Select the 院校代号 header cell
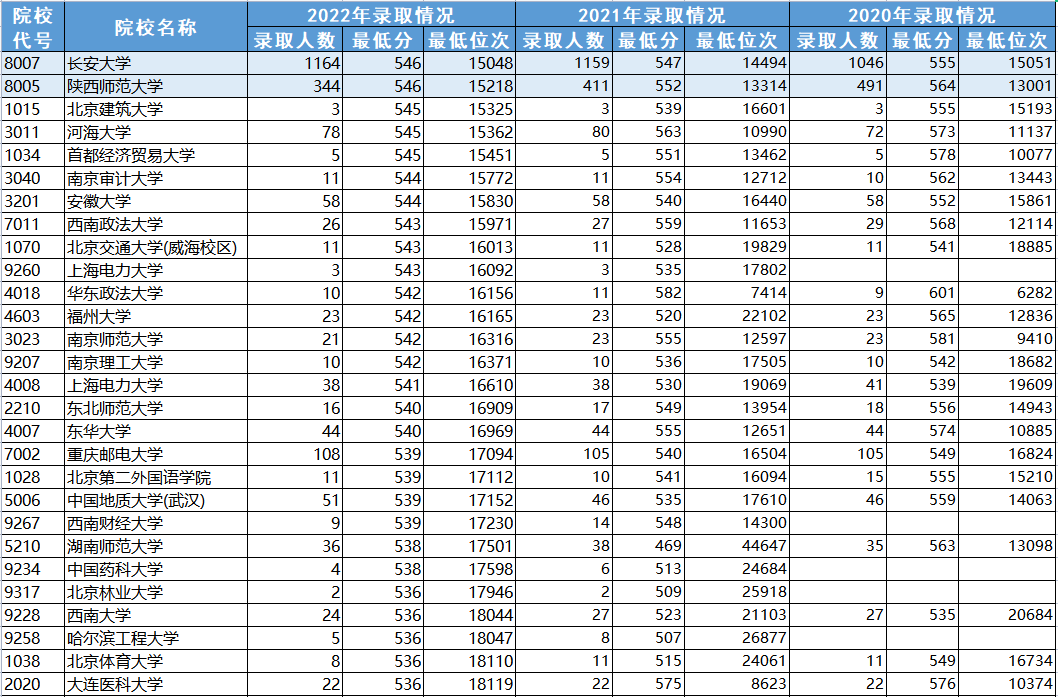Screen dimensions: 1058x697 [32, 27]
